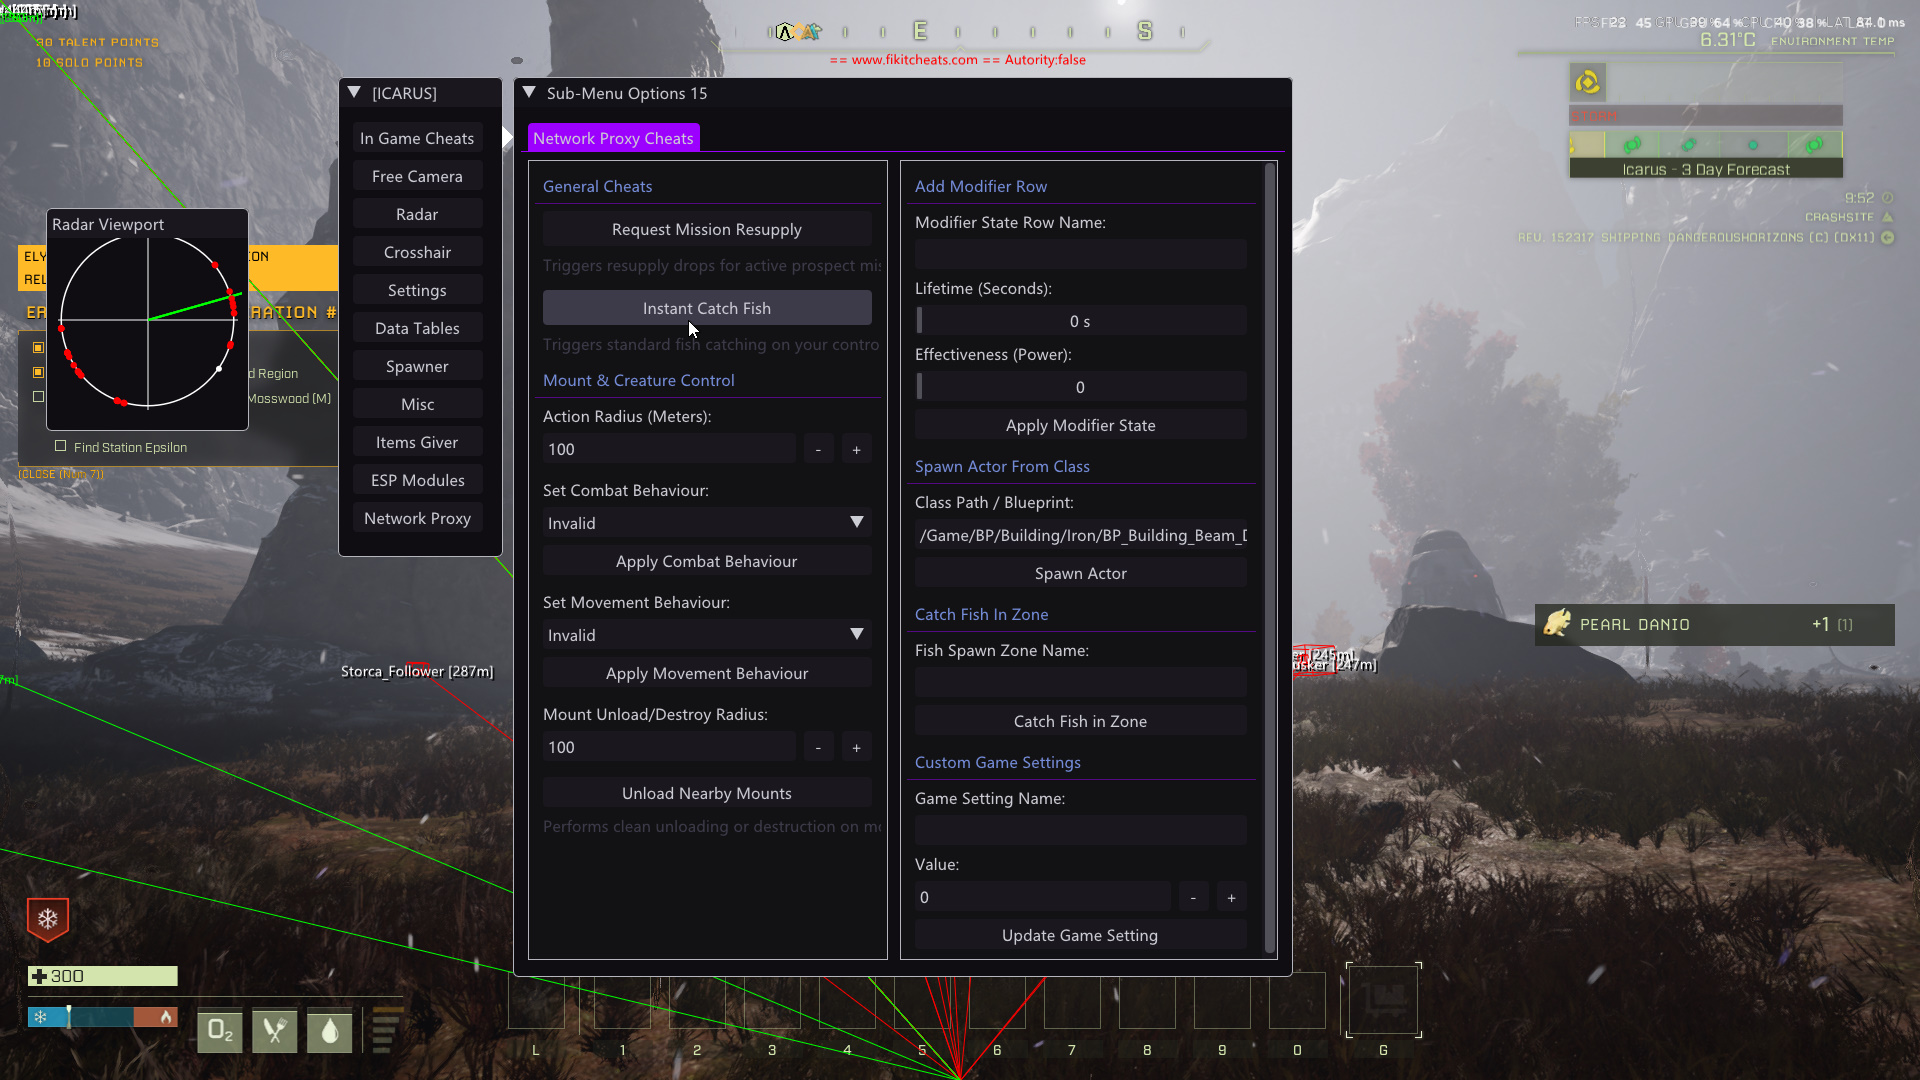Click Mount Unload/Destroy Radius value field
This screenshot has width=1920, height=1080.
click(x=669, y=747)
